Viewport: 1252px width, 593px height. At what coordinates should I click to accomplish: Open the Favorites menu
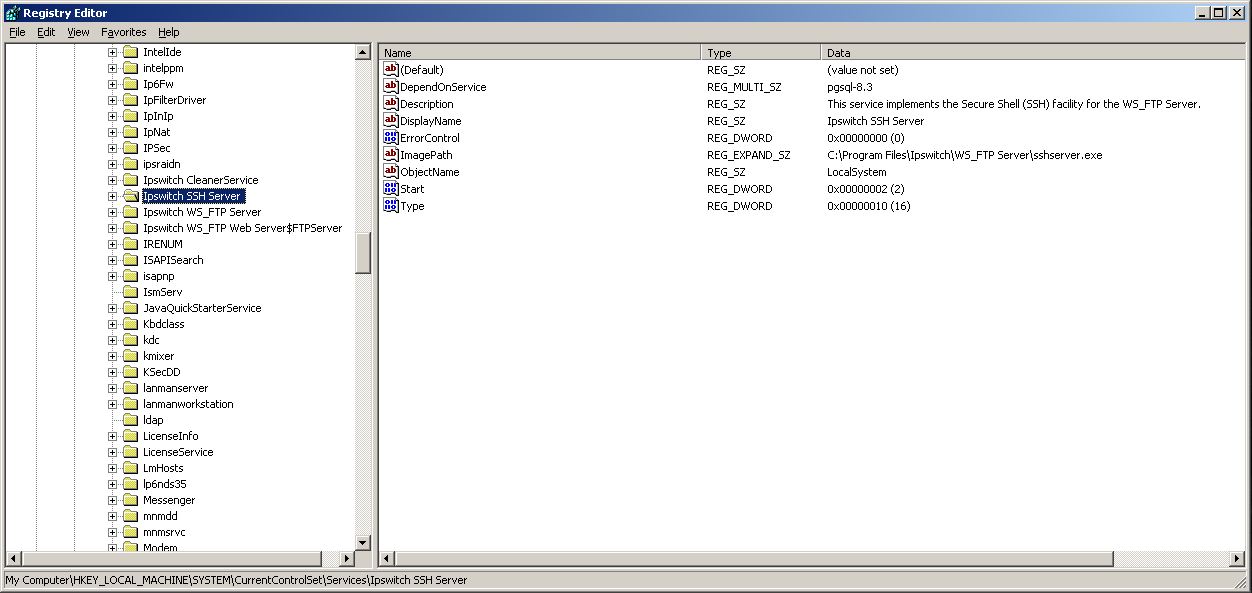point(123,32)
